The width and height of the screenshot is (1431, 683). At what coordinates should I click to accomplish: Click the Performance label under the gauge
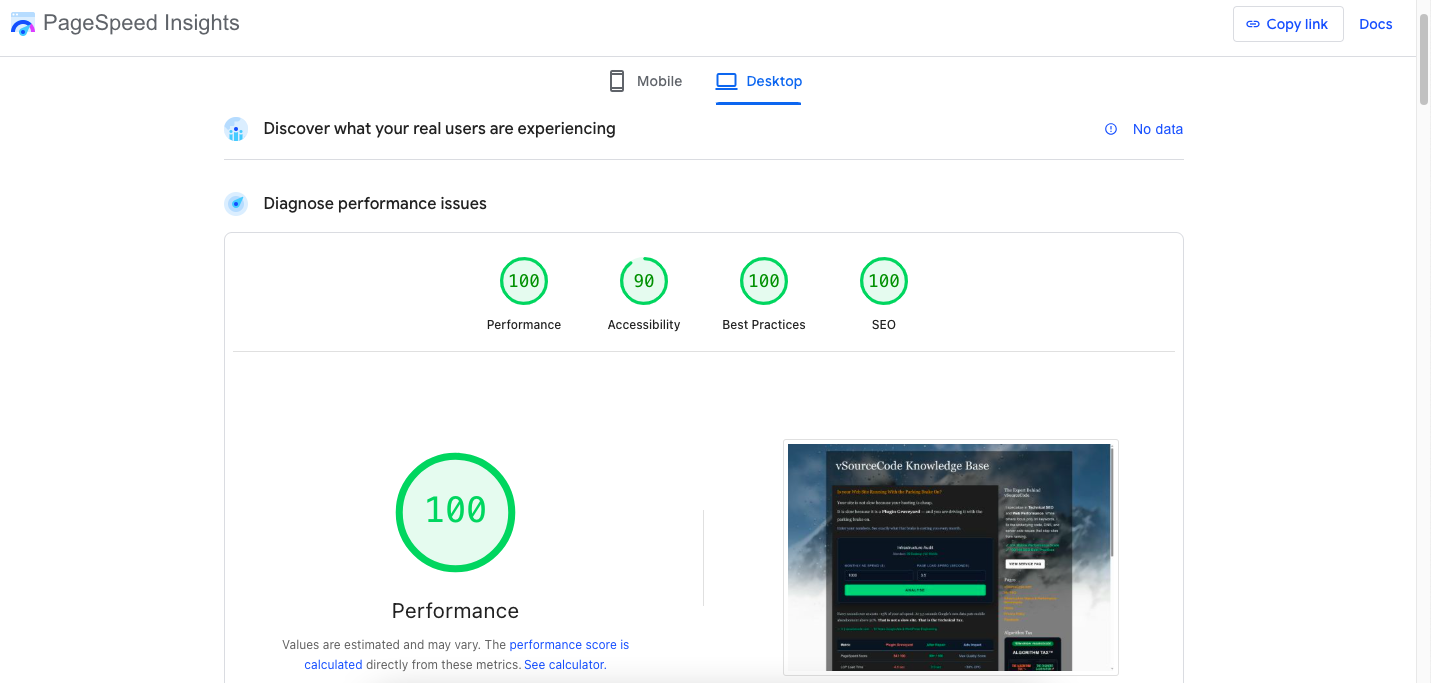click(524, 325)
